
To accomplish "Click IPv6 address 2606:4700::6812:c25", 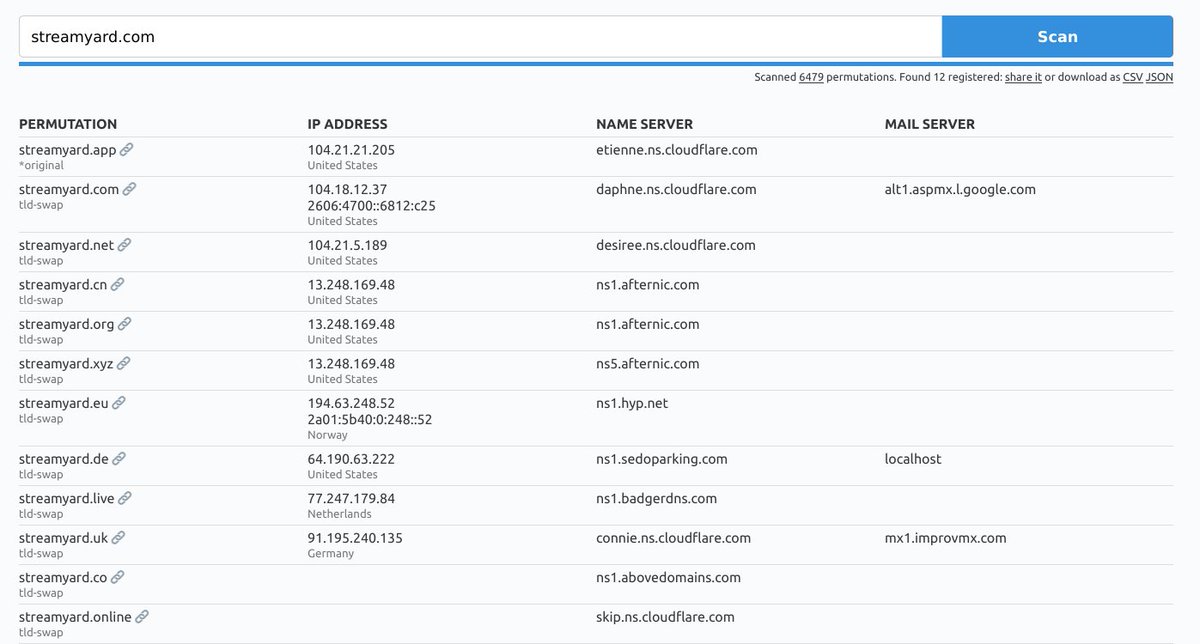I will [372, 206].
